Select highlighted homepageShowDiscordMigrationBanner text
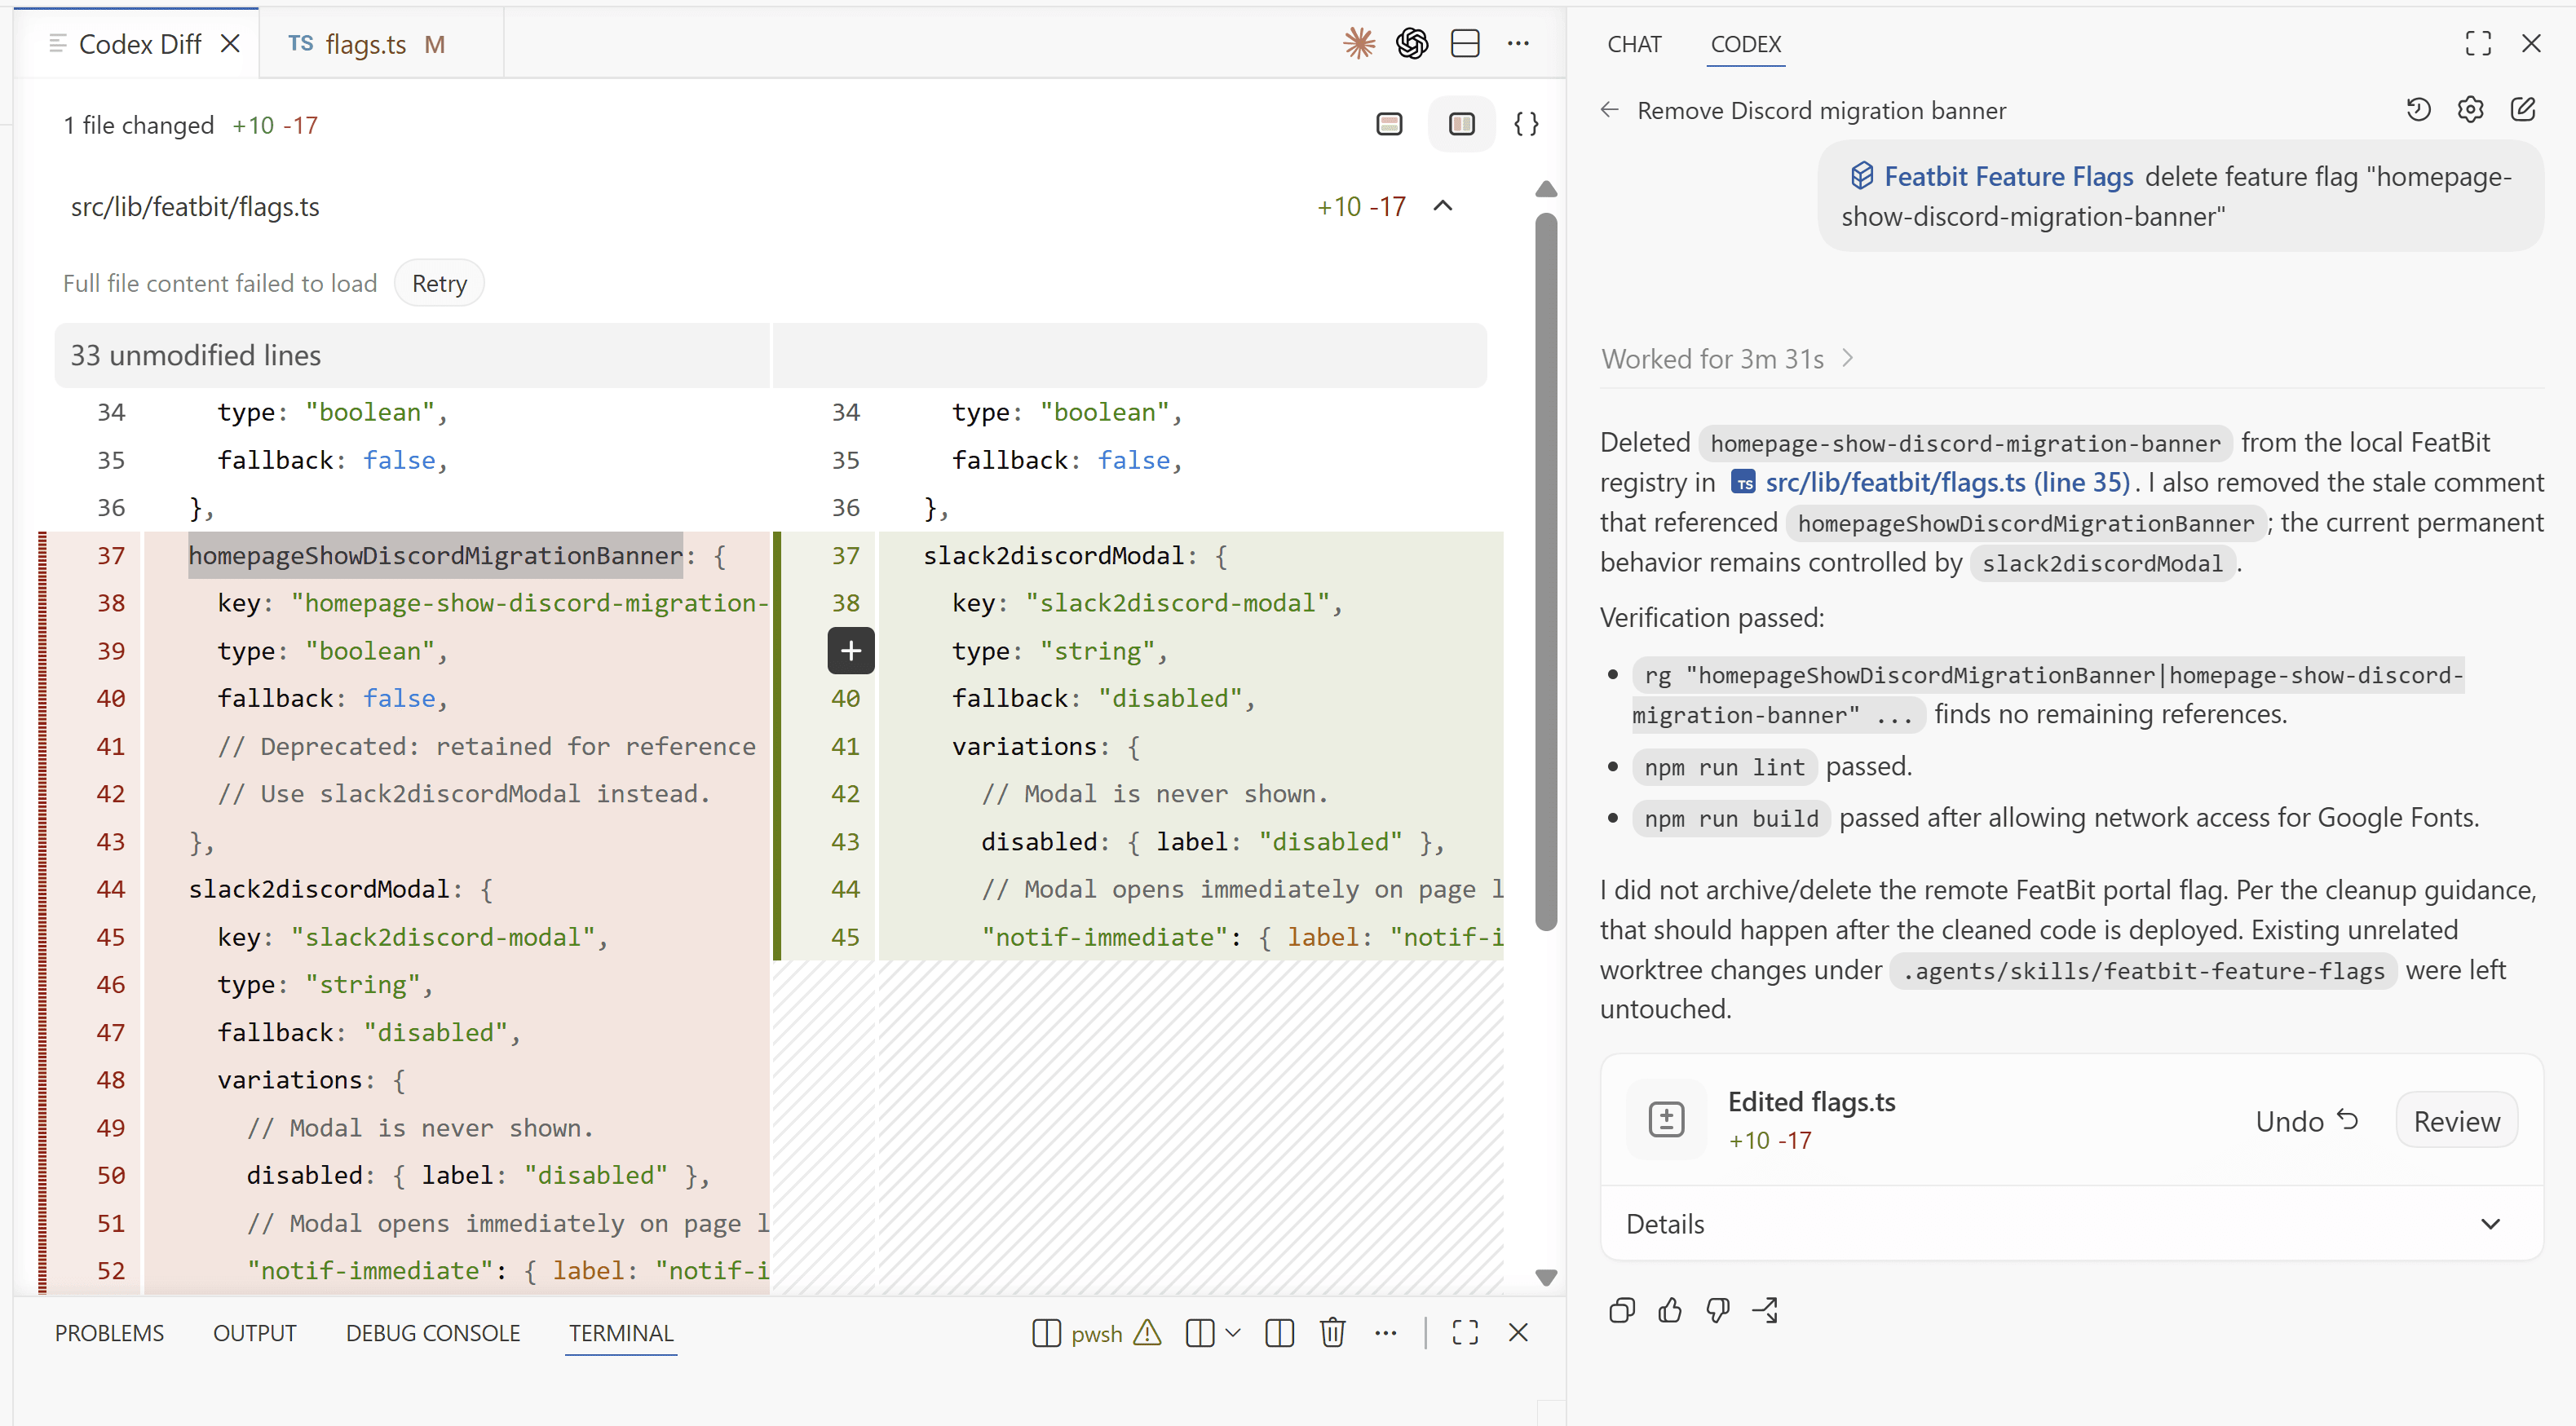Screen dimensions: 2576x1426 click(x=435, y=555)
